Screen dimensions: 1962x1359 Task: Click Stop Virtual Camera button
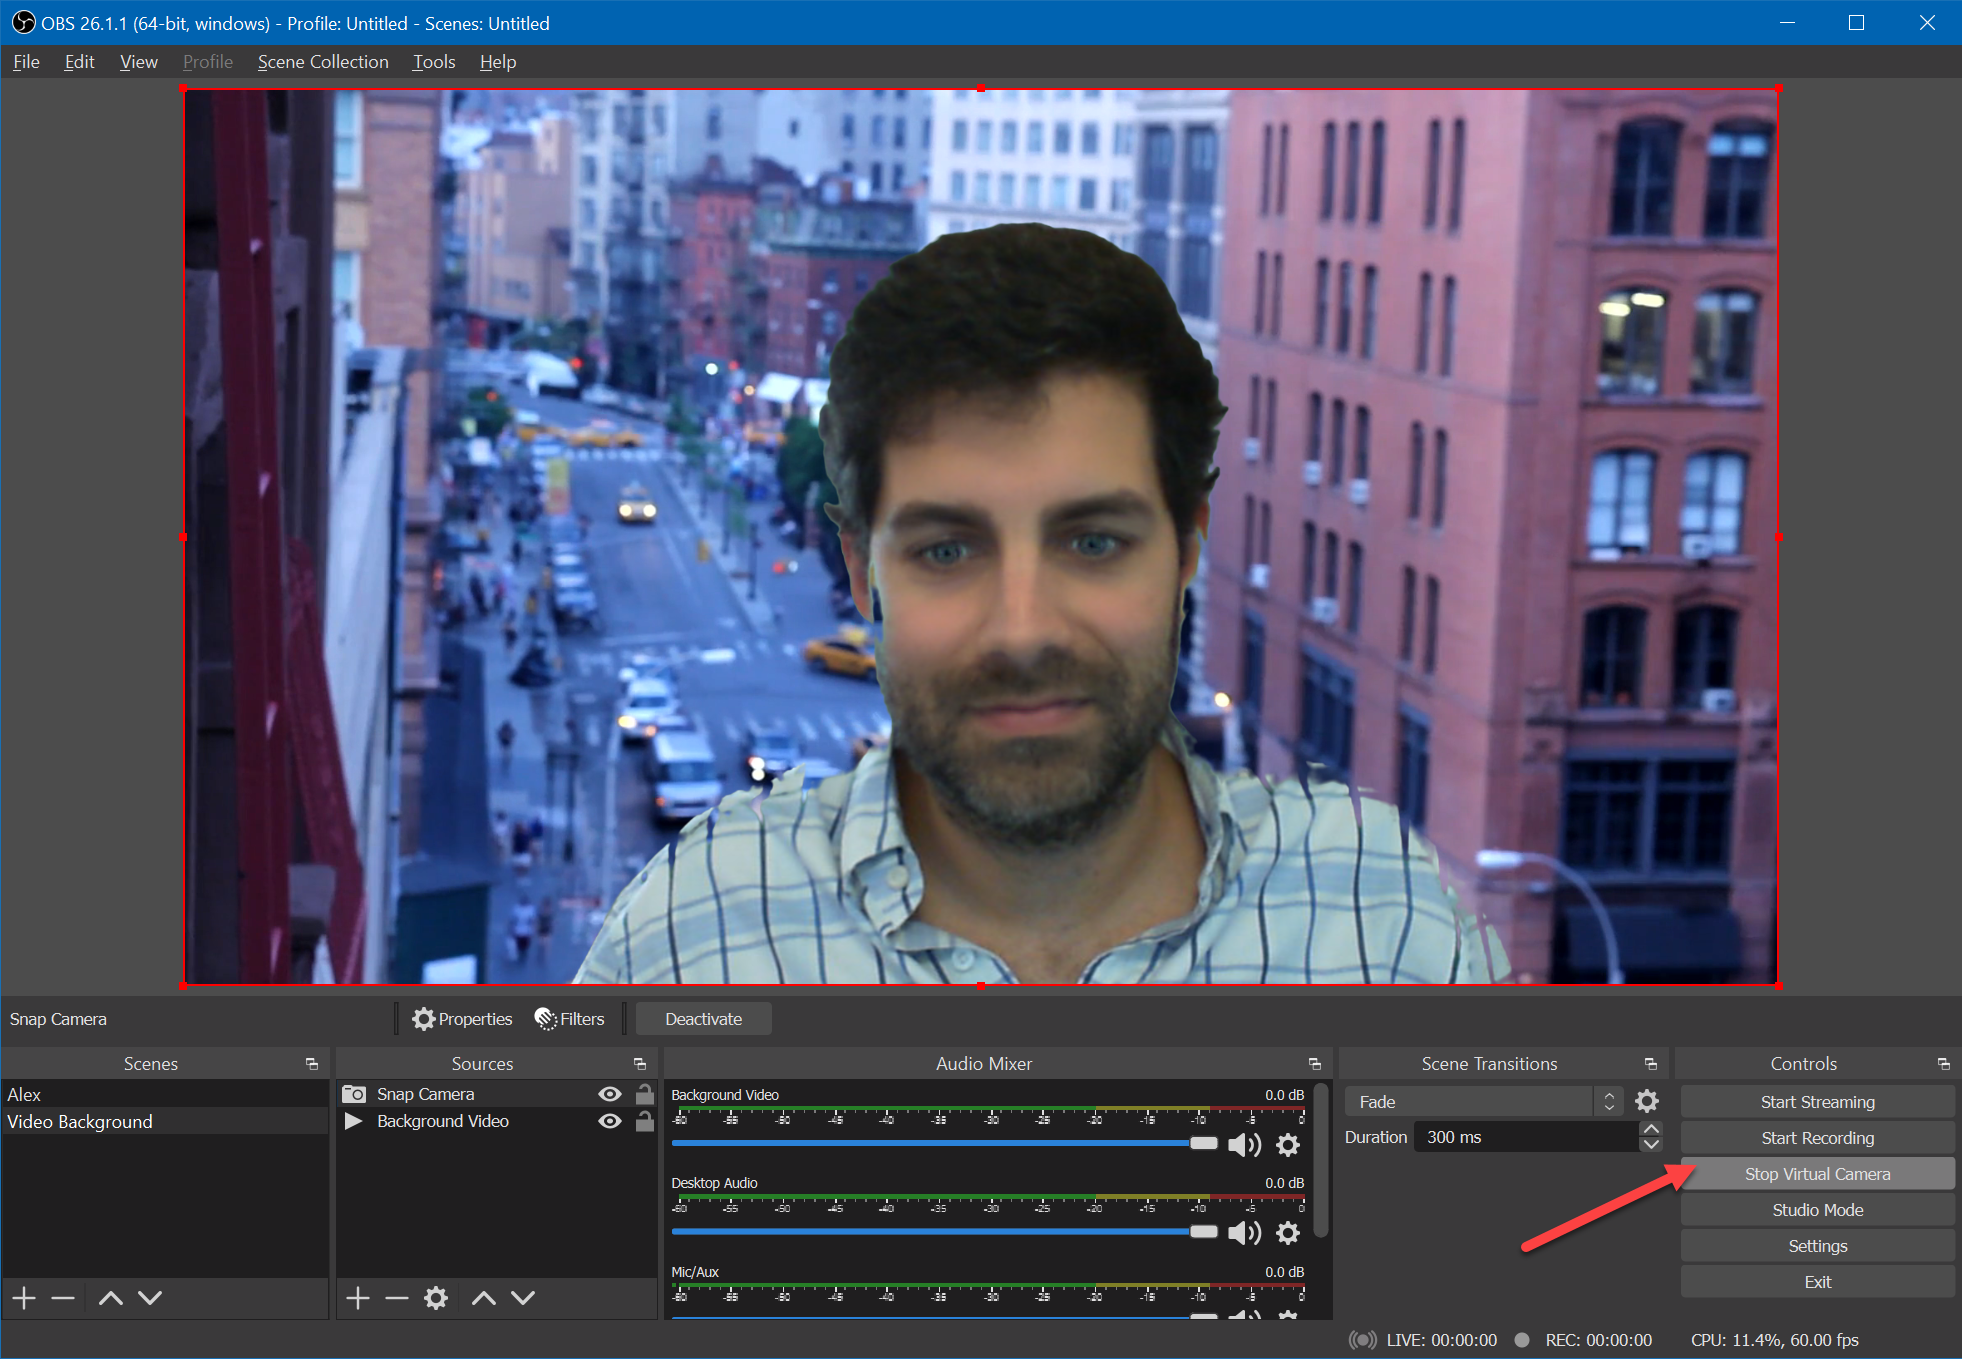(x=1817, y=1174)
